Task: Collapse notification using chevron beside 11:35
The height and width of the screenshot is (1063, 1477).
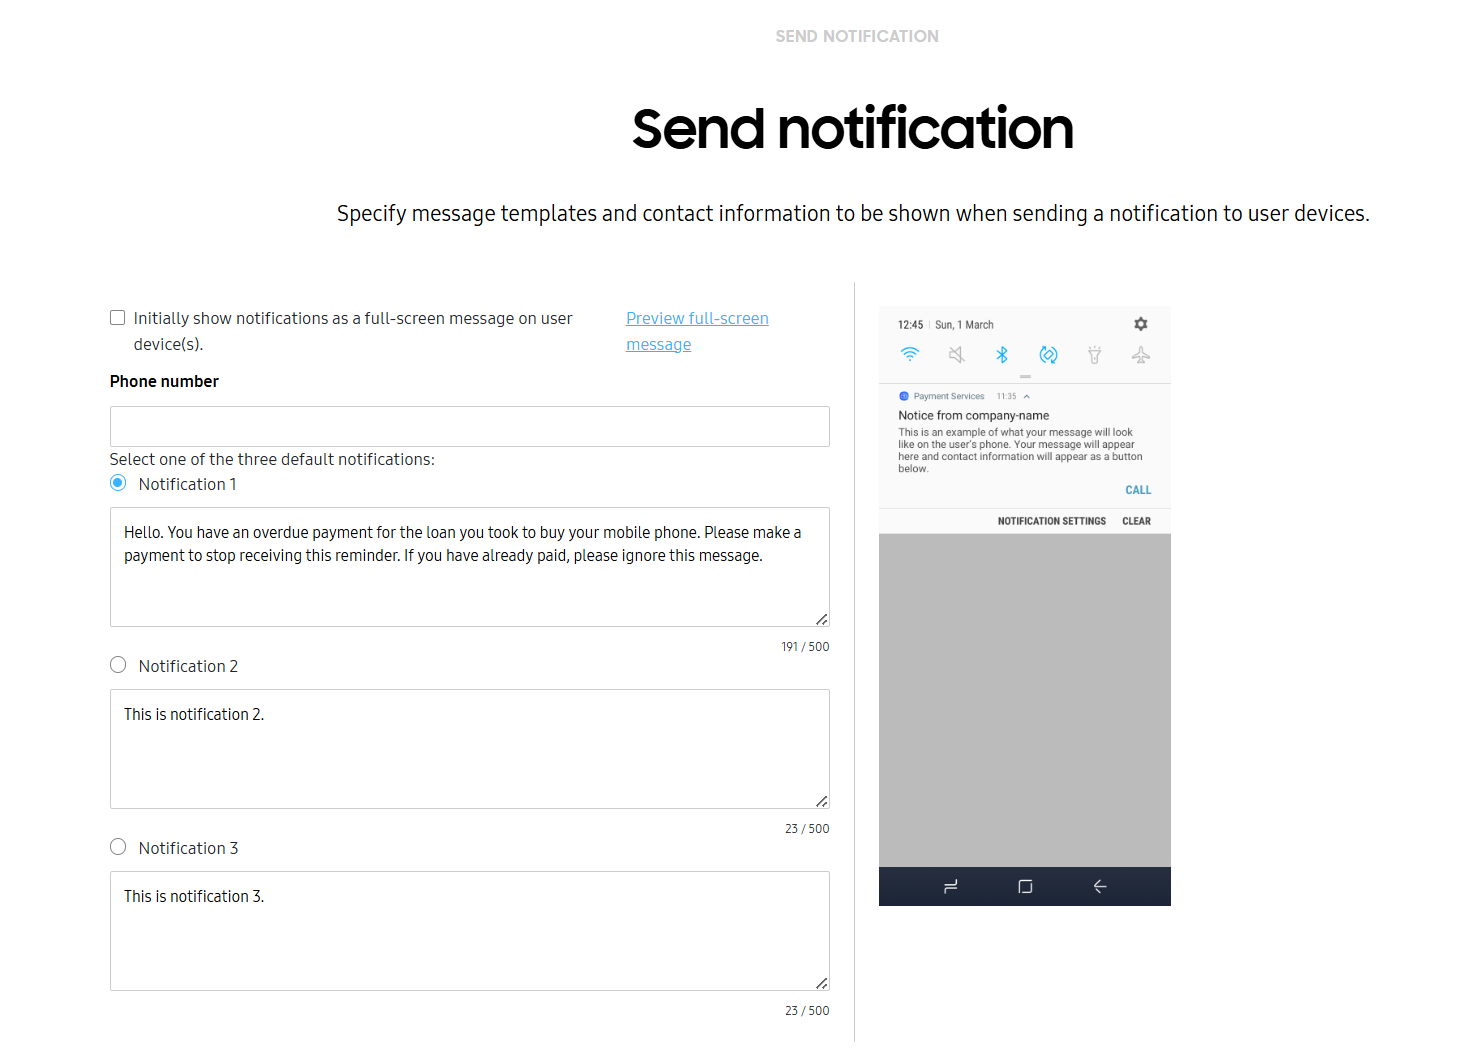Action: (1027, 396)
